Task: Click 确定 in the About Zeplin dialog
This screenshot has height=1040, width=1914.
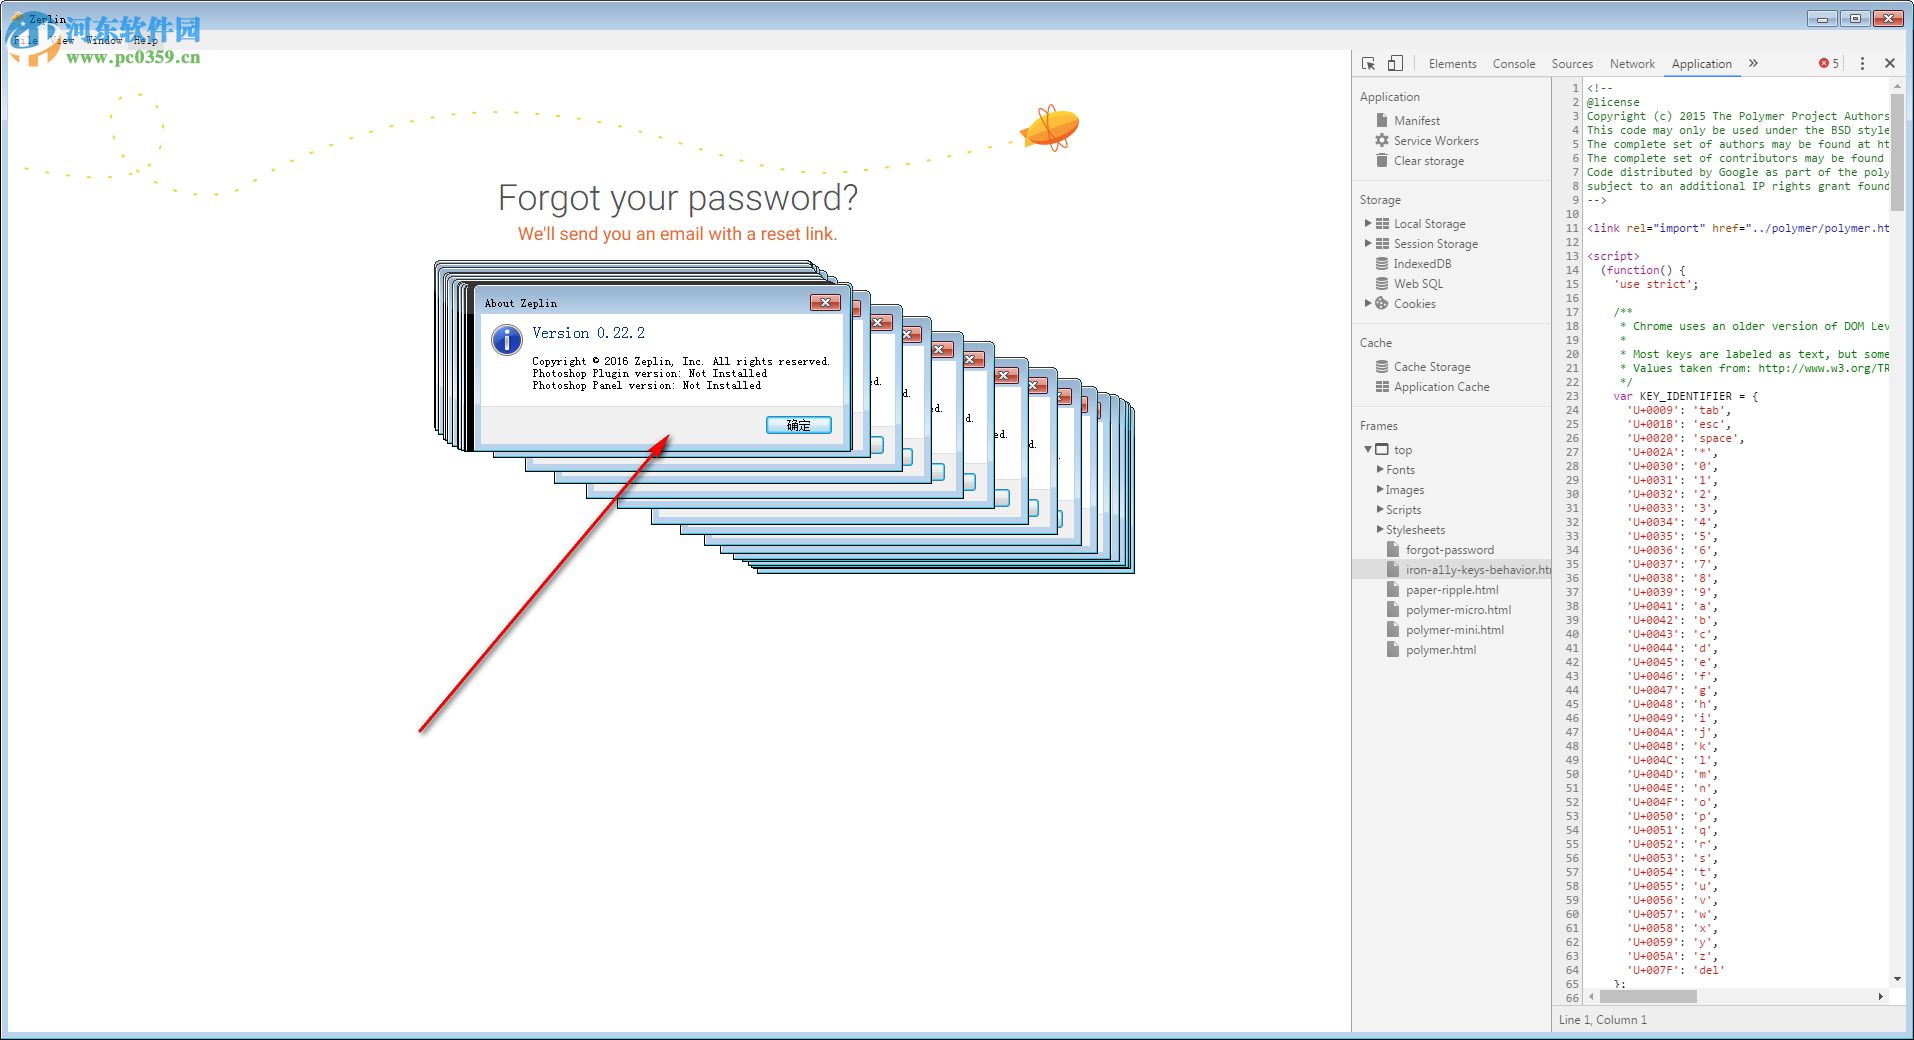Action: click(x=799, y=425)
